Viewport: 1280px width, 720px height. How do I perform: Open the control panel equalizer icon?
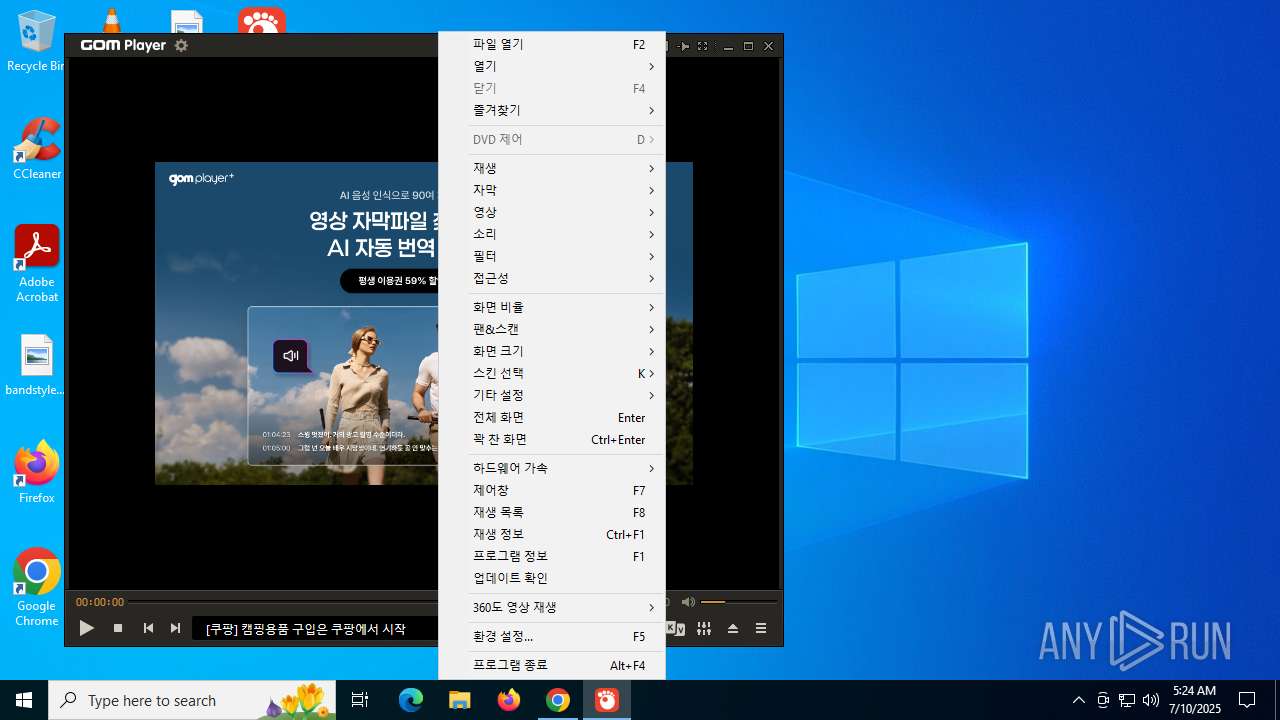click(x=704, y=628)
